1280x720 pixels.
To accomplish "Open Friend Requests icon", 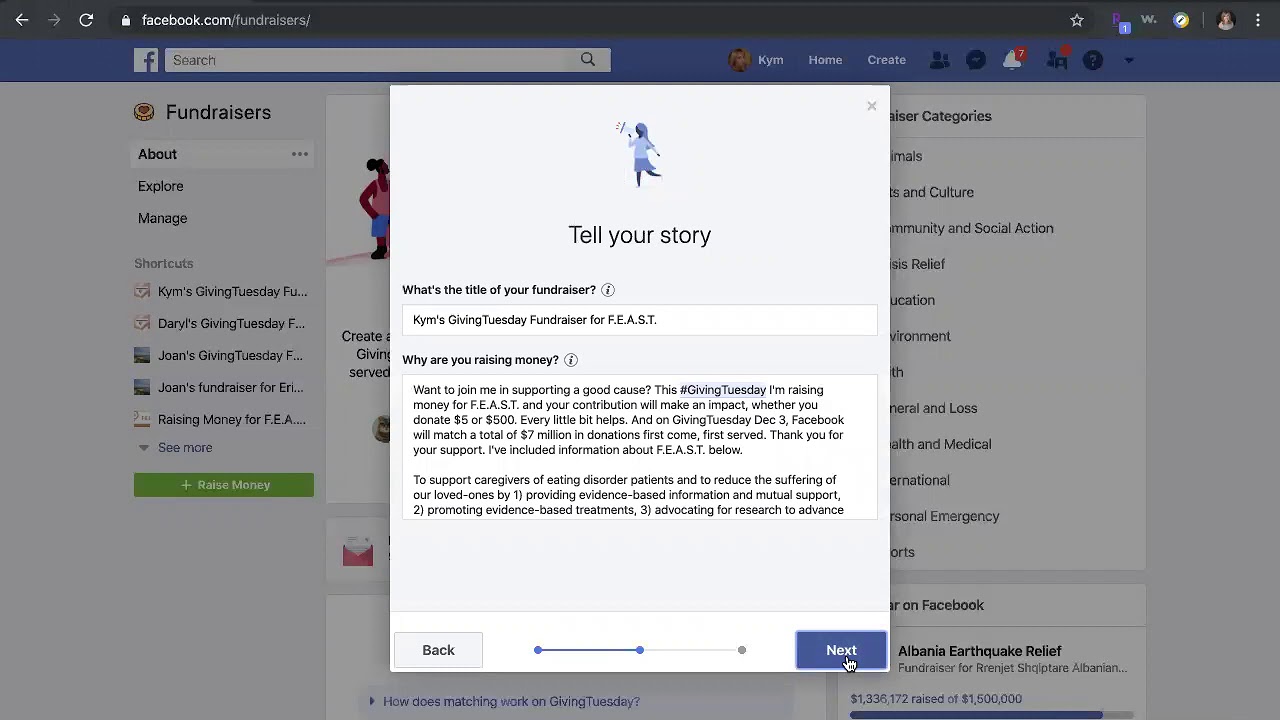I will (x=939, y=60).
